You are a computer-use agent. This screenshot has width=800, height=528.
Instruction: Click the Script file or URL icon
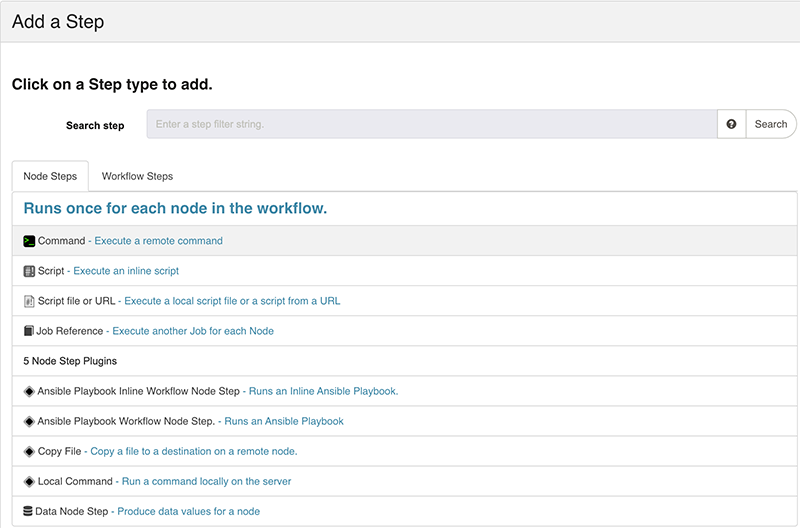[29, 301]
